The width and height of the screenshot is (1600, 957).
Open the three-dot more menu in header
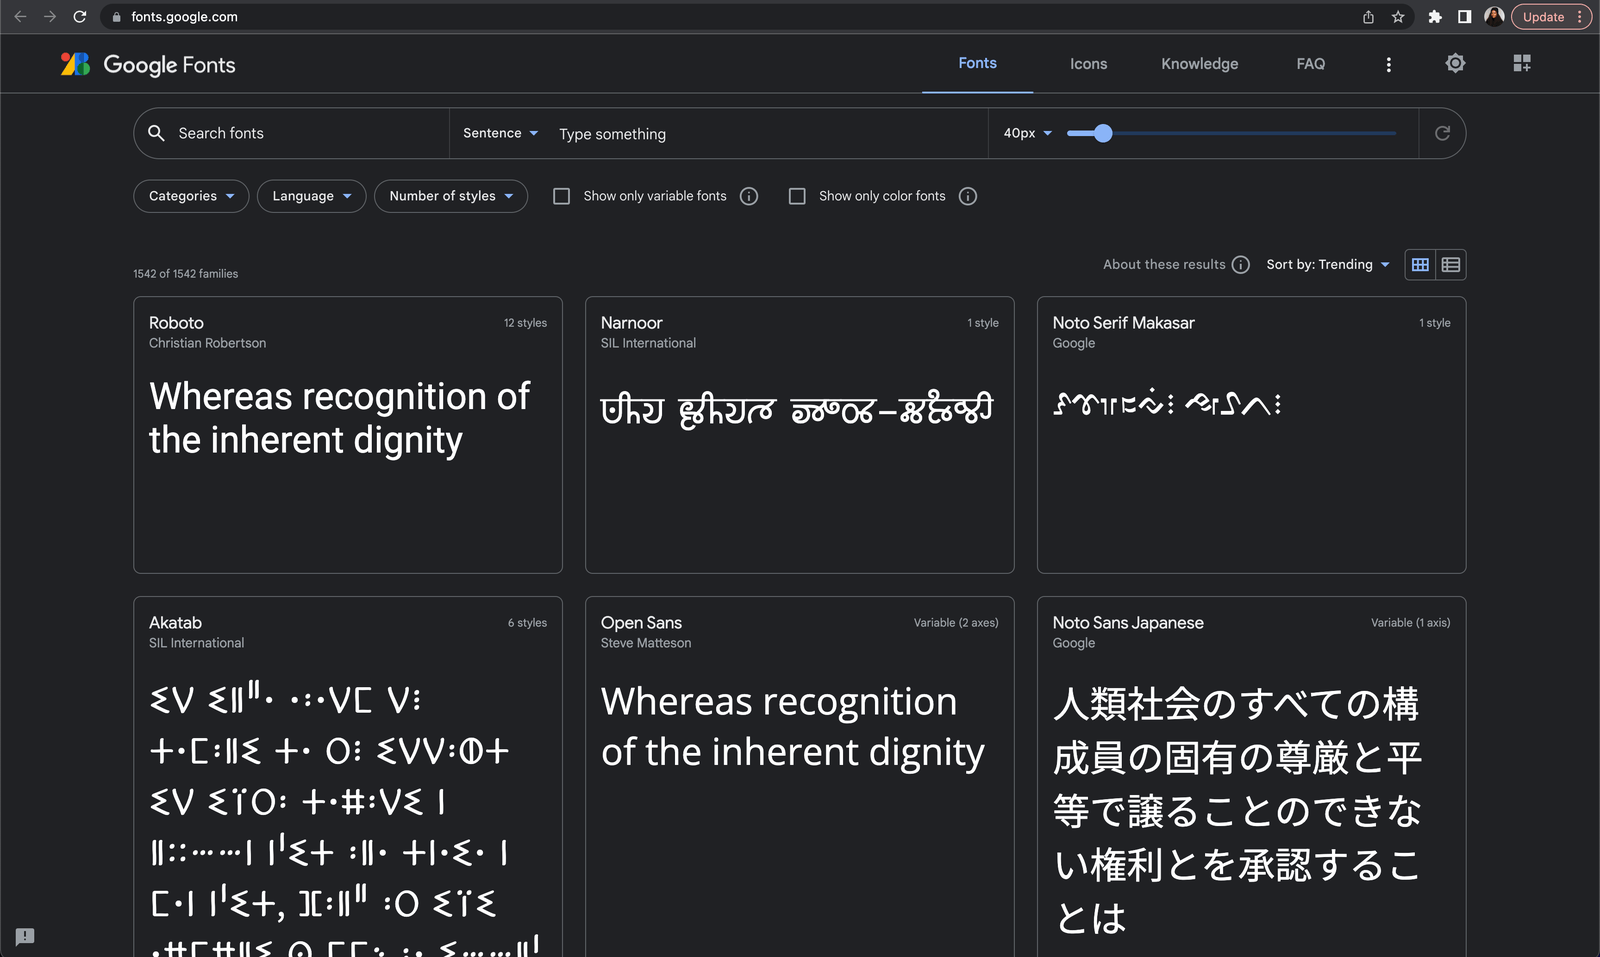[x=1388, y=64]
